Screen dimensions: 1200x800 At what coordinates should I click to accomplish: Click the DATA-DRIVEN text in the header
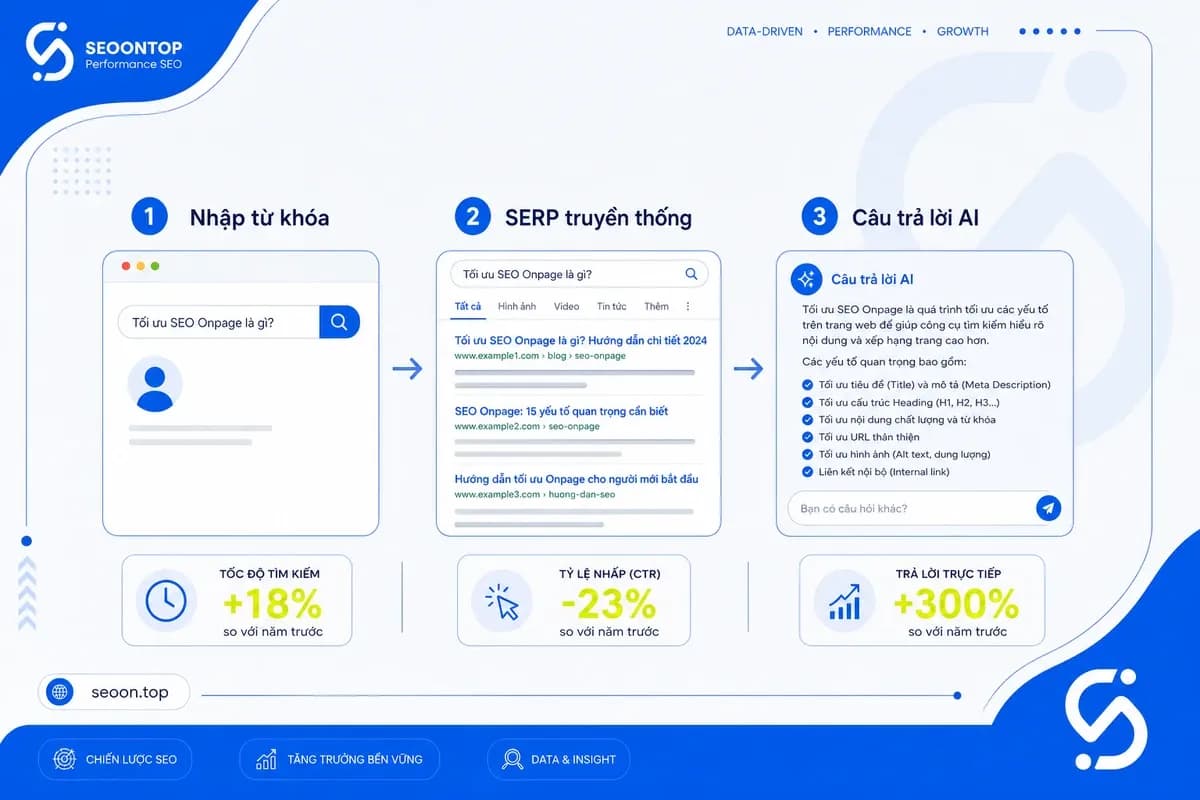[x=765, y=31]
